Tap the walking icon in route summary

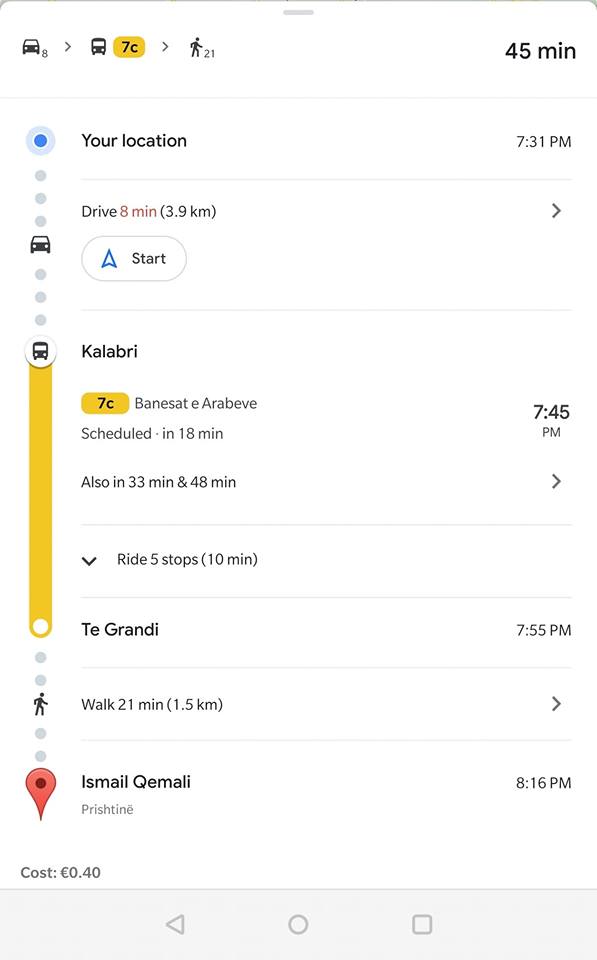coord(196,47)
